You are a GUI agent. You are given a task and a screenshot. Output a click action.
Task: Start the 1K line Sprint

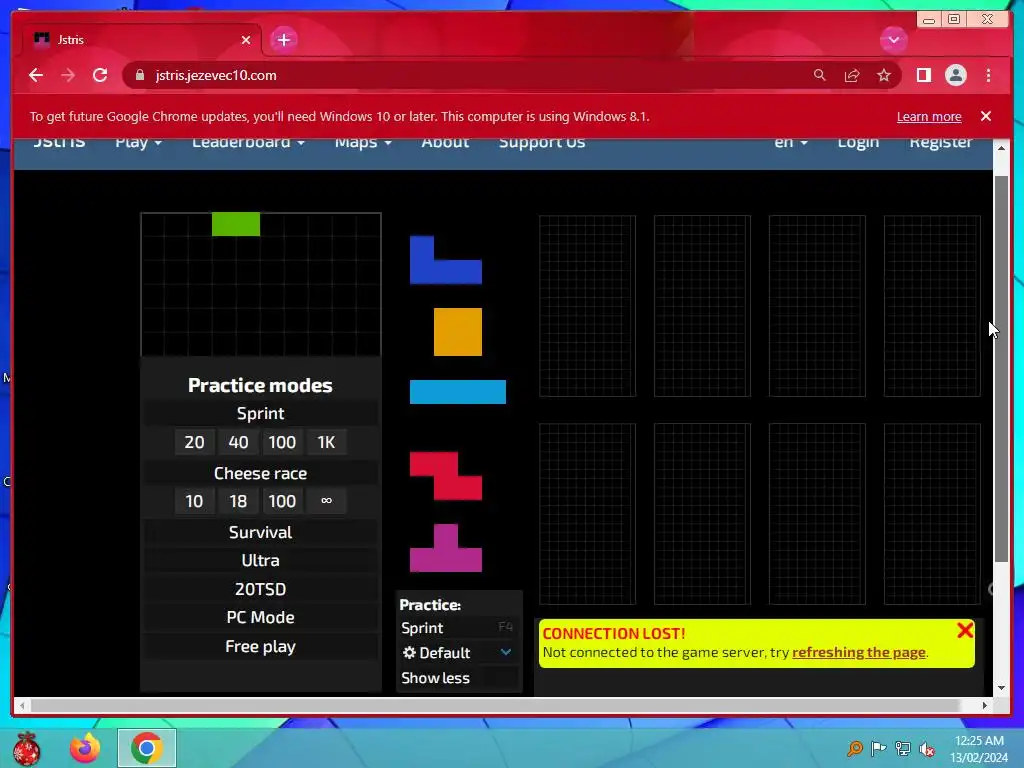[326, 442]
